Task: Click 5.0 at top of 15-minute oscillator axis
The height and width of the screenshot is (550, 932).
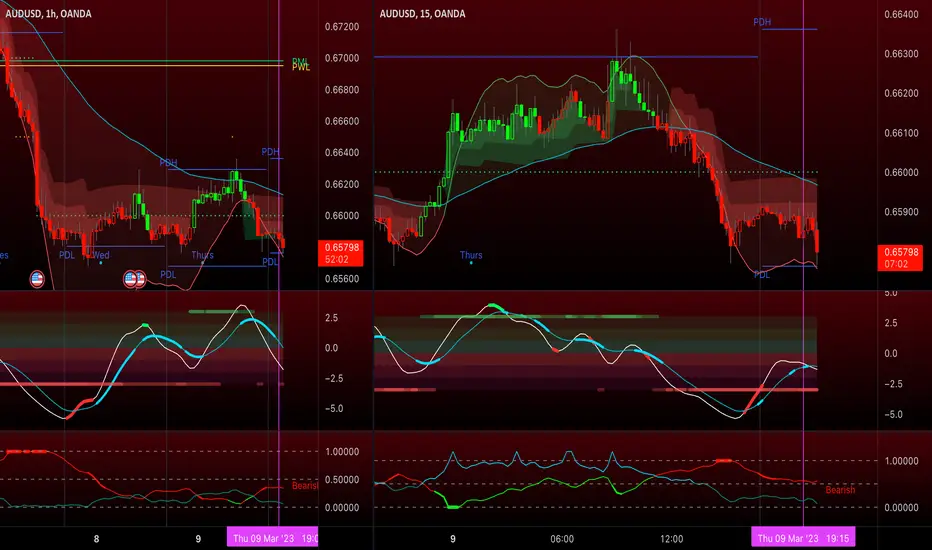Action: coord(890,293)
